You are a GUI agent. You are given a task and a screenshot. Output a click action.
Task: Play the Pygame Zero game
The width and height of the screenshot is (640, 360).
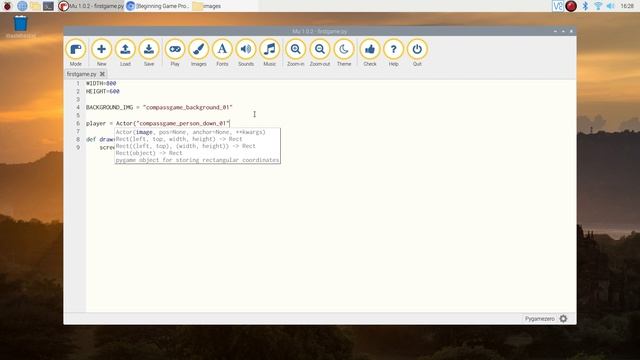(175, 53)
